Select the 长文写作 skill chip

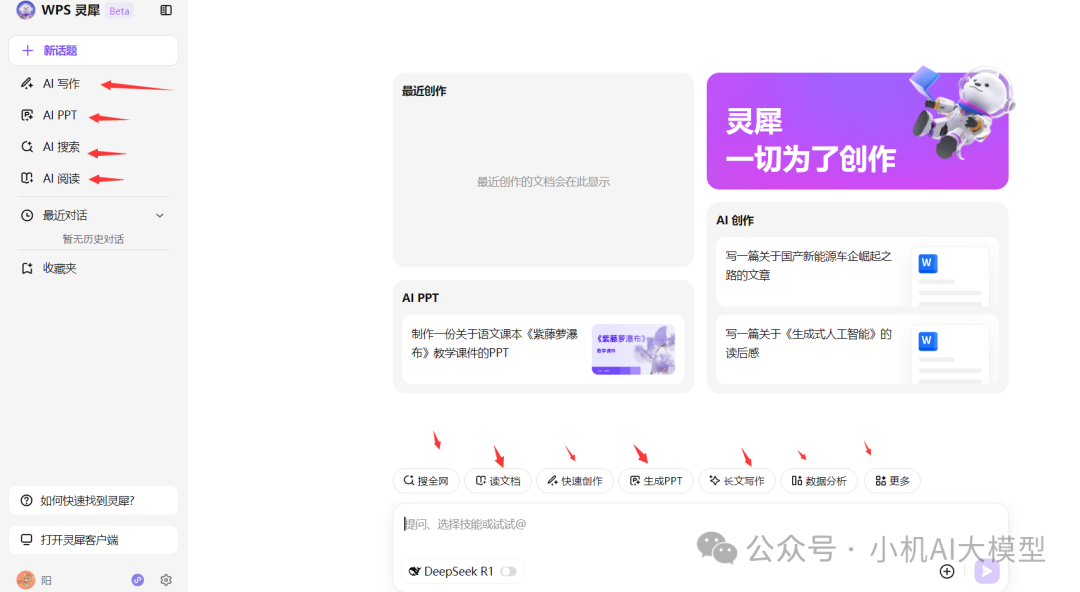[x=737, y=480]
